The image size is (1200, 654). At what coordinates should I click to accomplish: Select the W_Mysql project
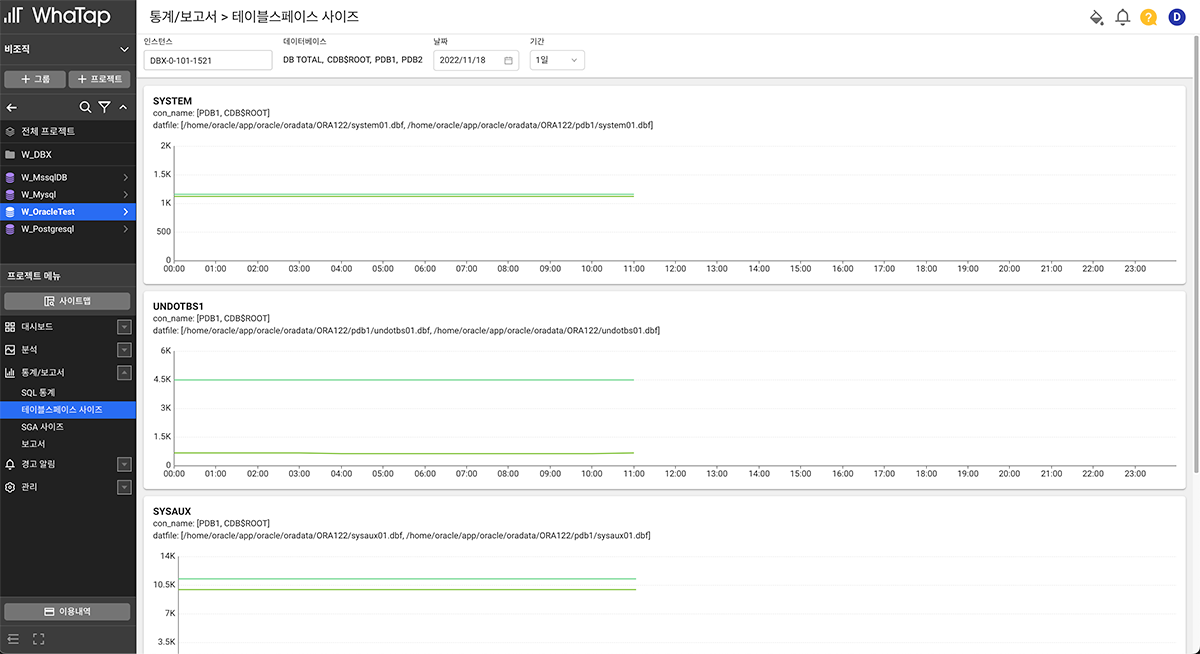(67, 194)
